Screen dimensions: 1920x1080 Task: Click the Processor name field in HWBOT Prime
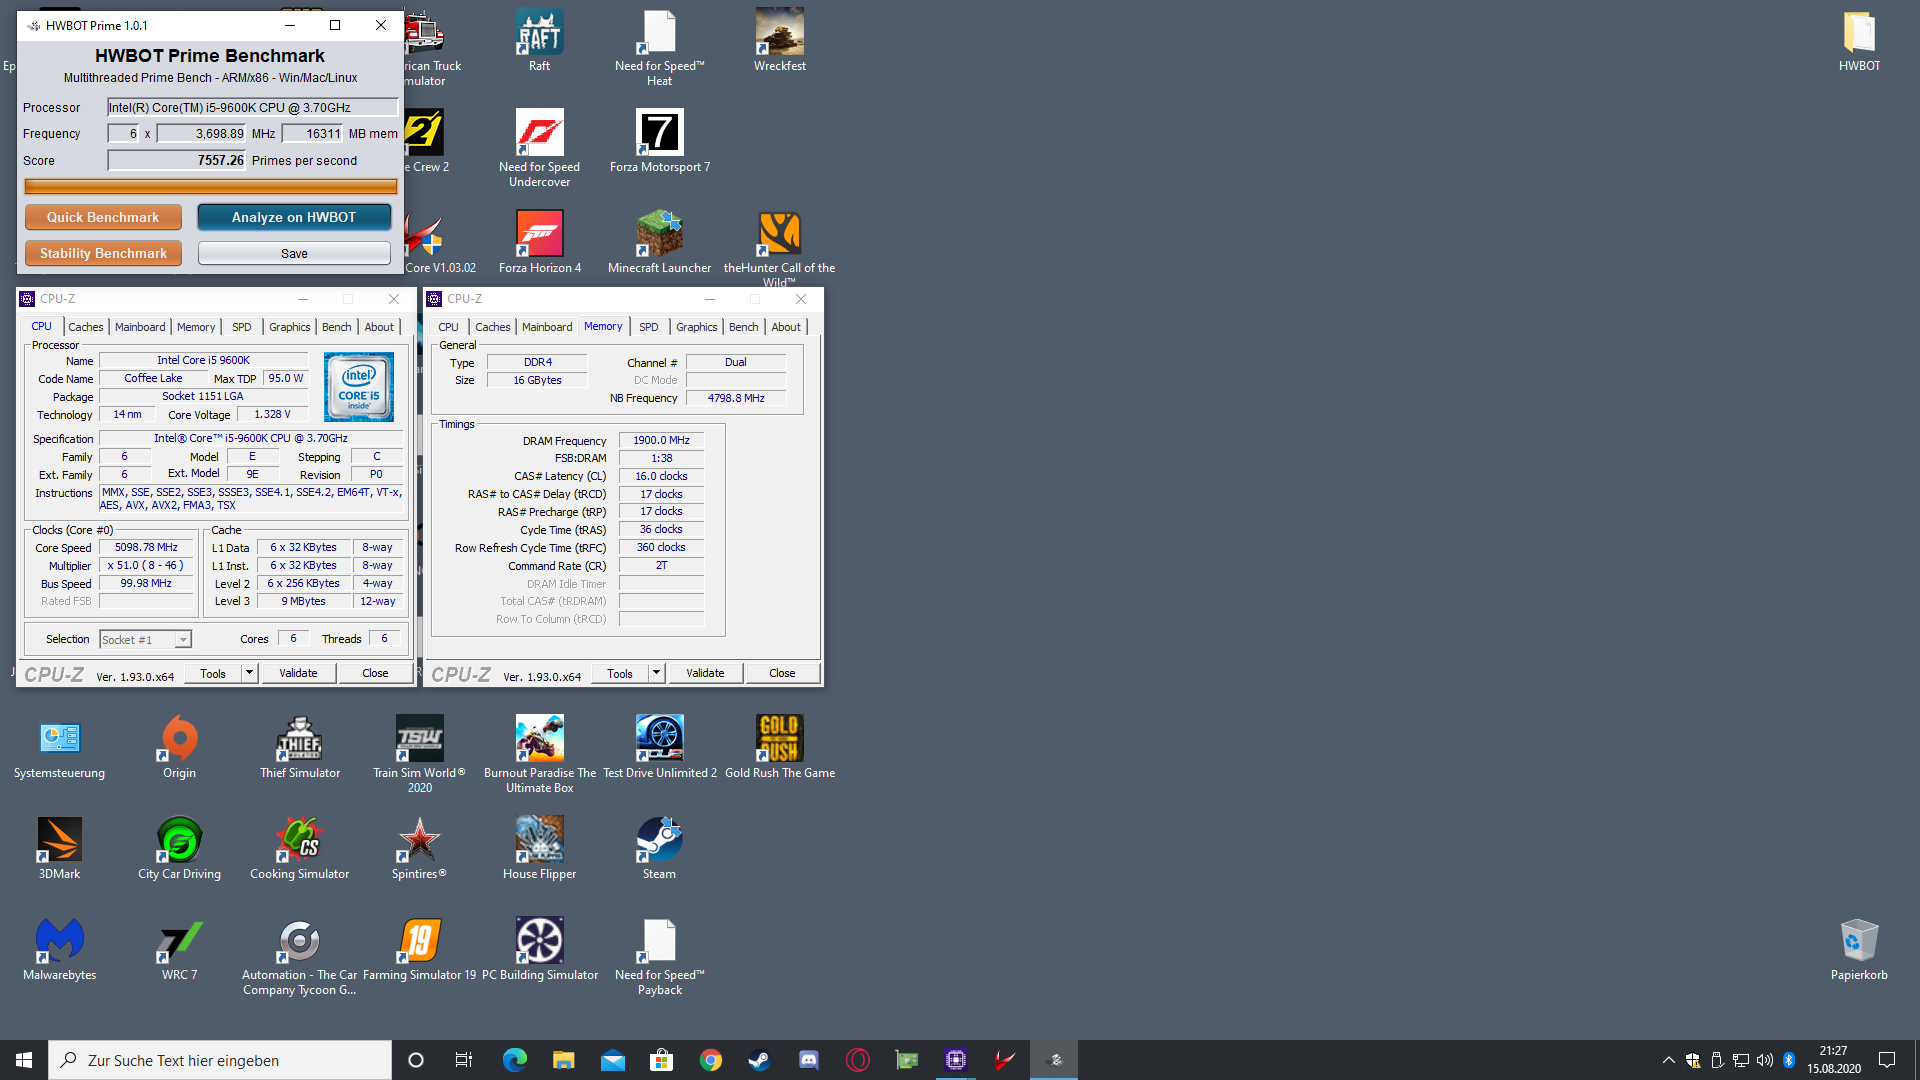click(253, 107)
